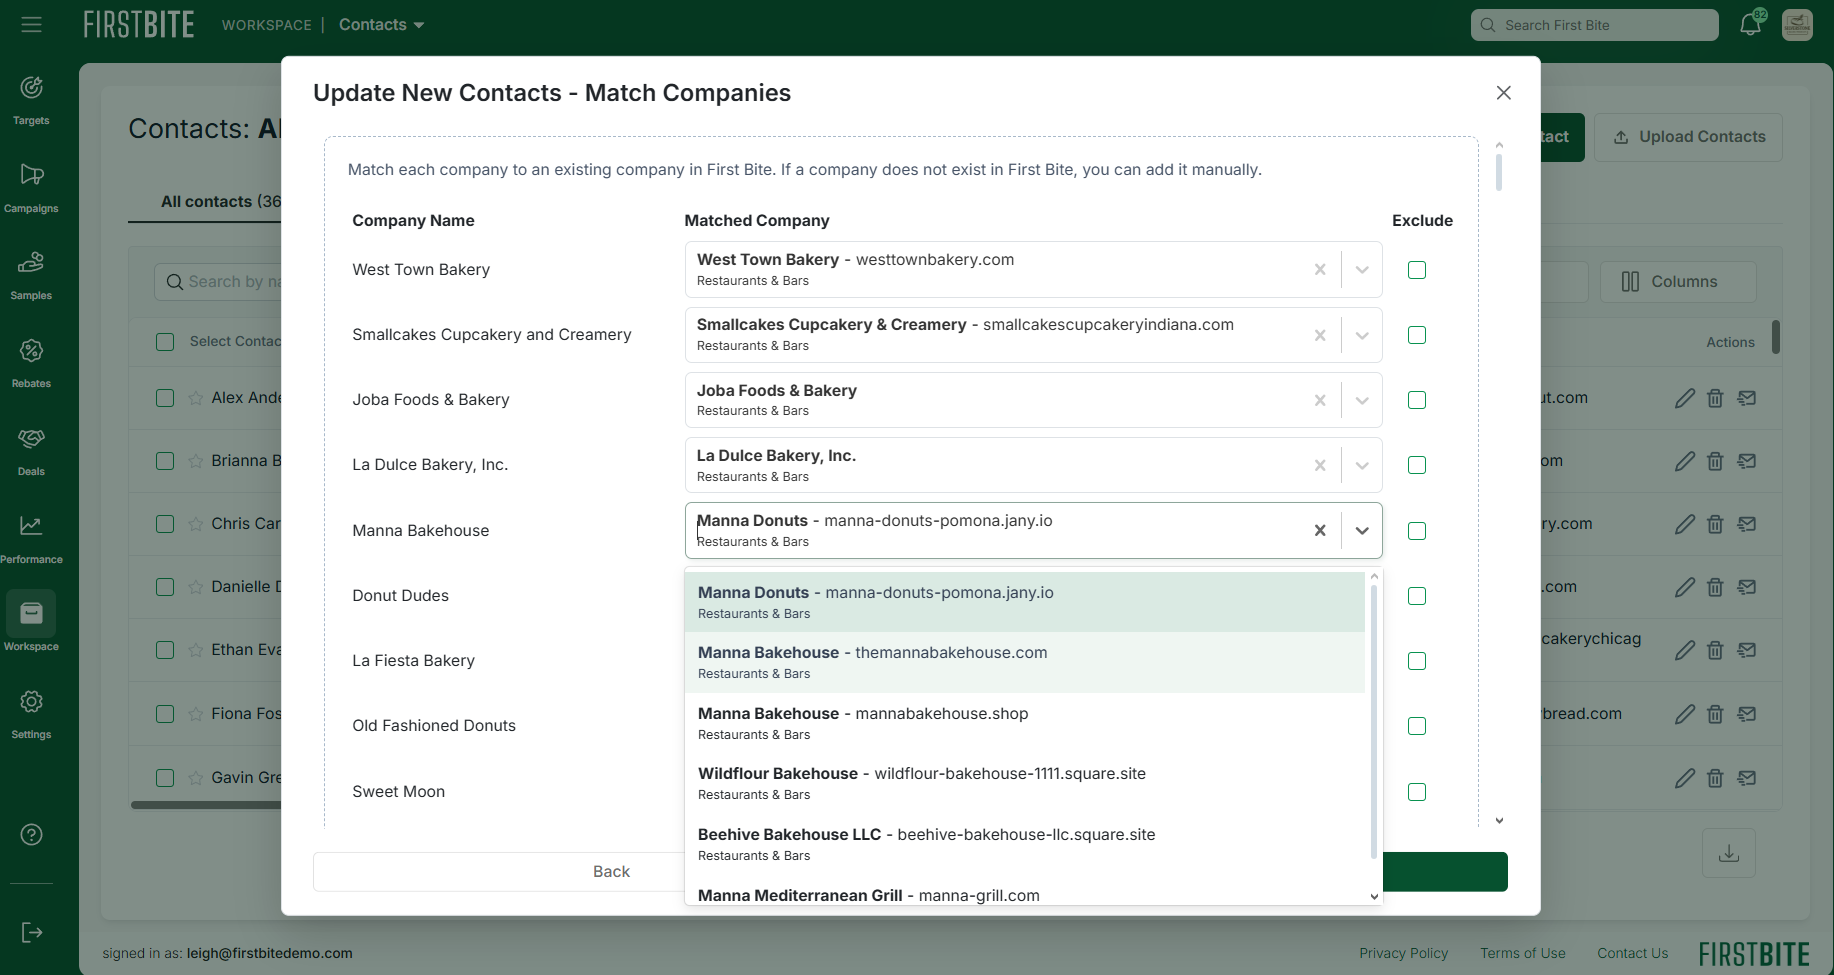Open the Terms of Use link
This screenshot has height=975, width=1834.
1522,953
